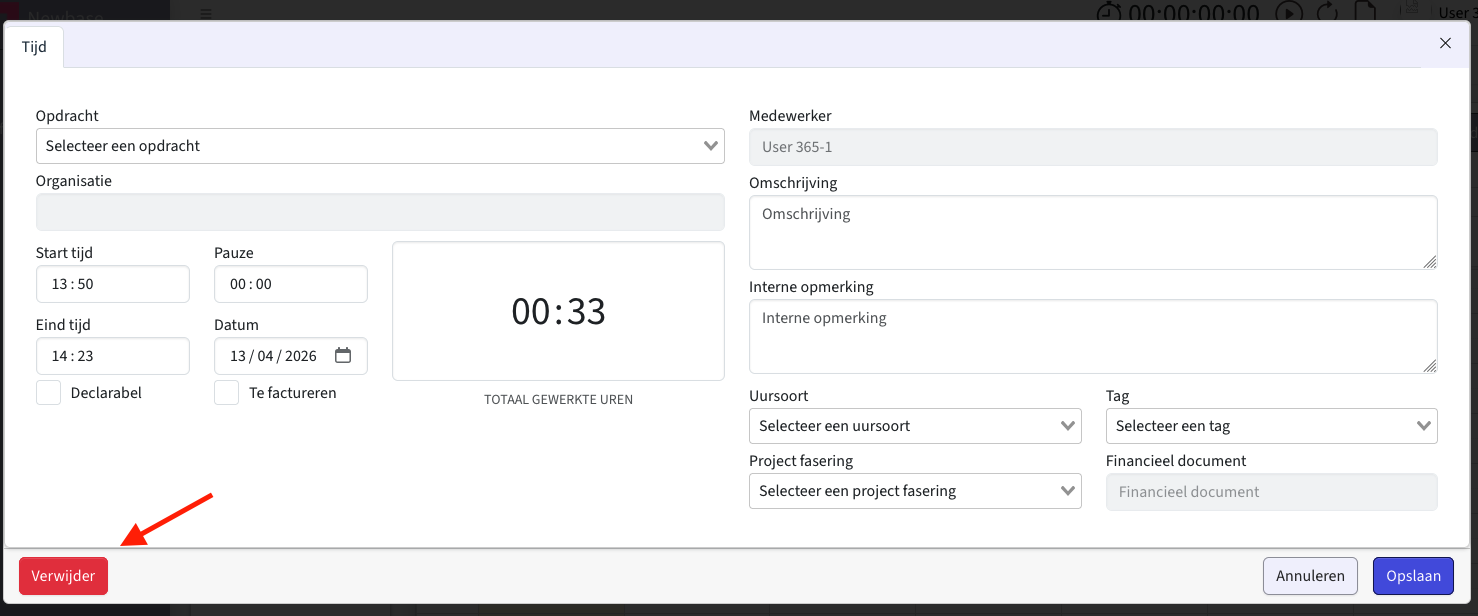Open the Tag dropdown
Viewport: 1478px width, 616px height.
[1271, 426]
